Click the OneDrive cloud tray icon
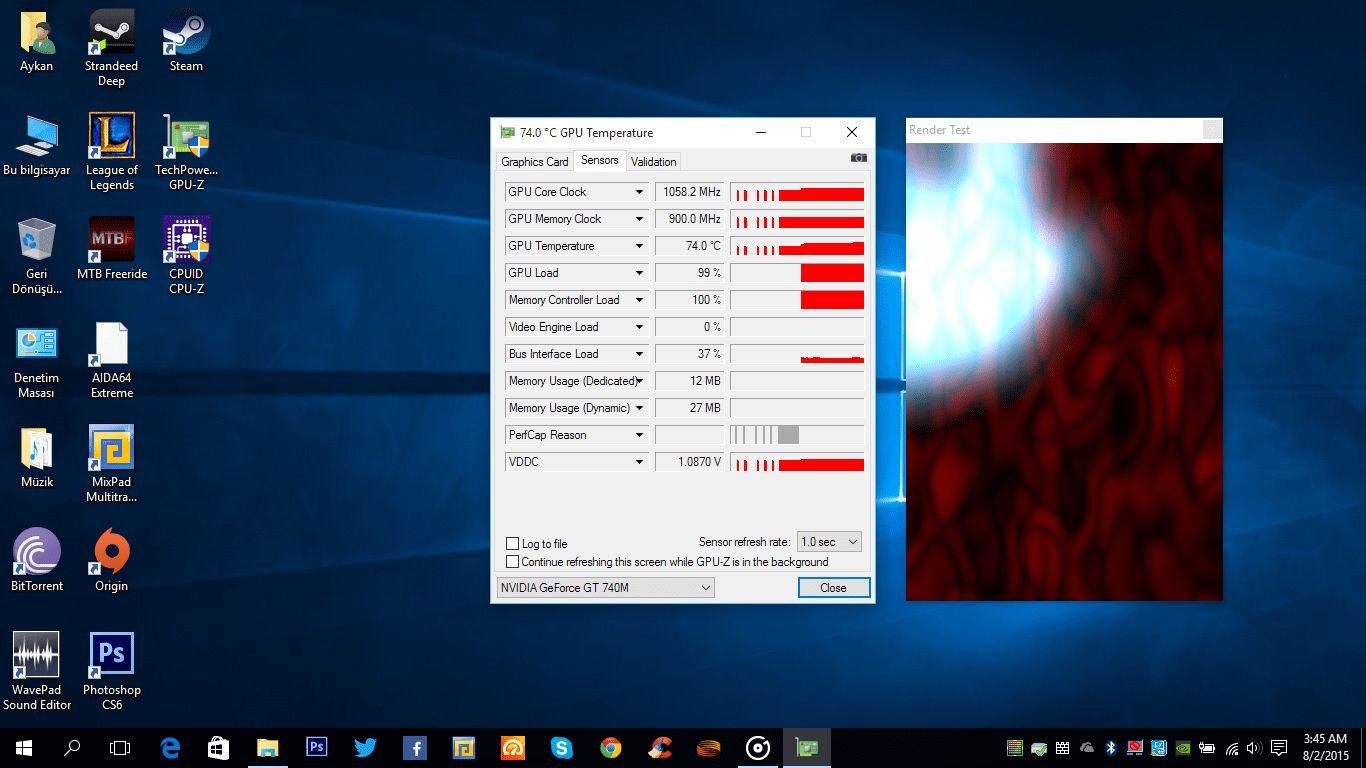This screenshot has width=1366, height=768. [1087, 747]
